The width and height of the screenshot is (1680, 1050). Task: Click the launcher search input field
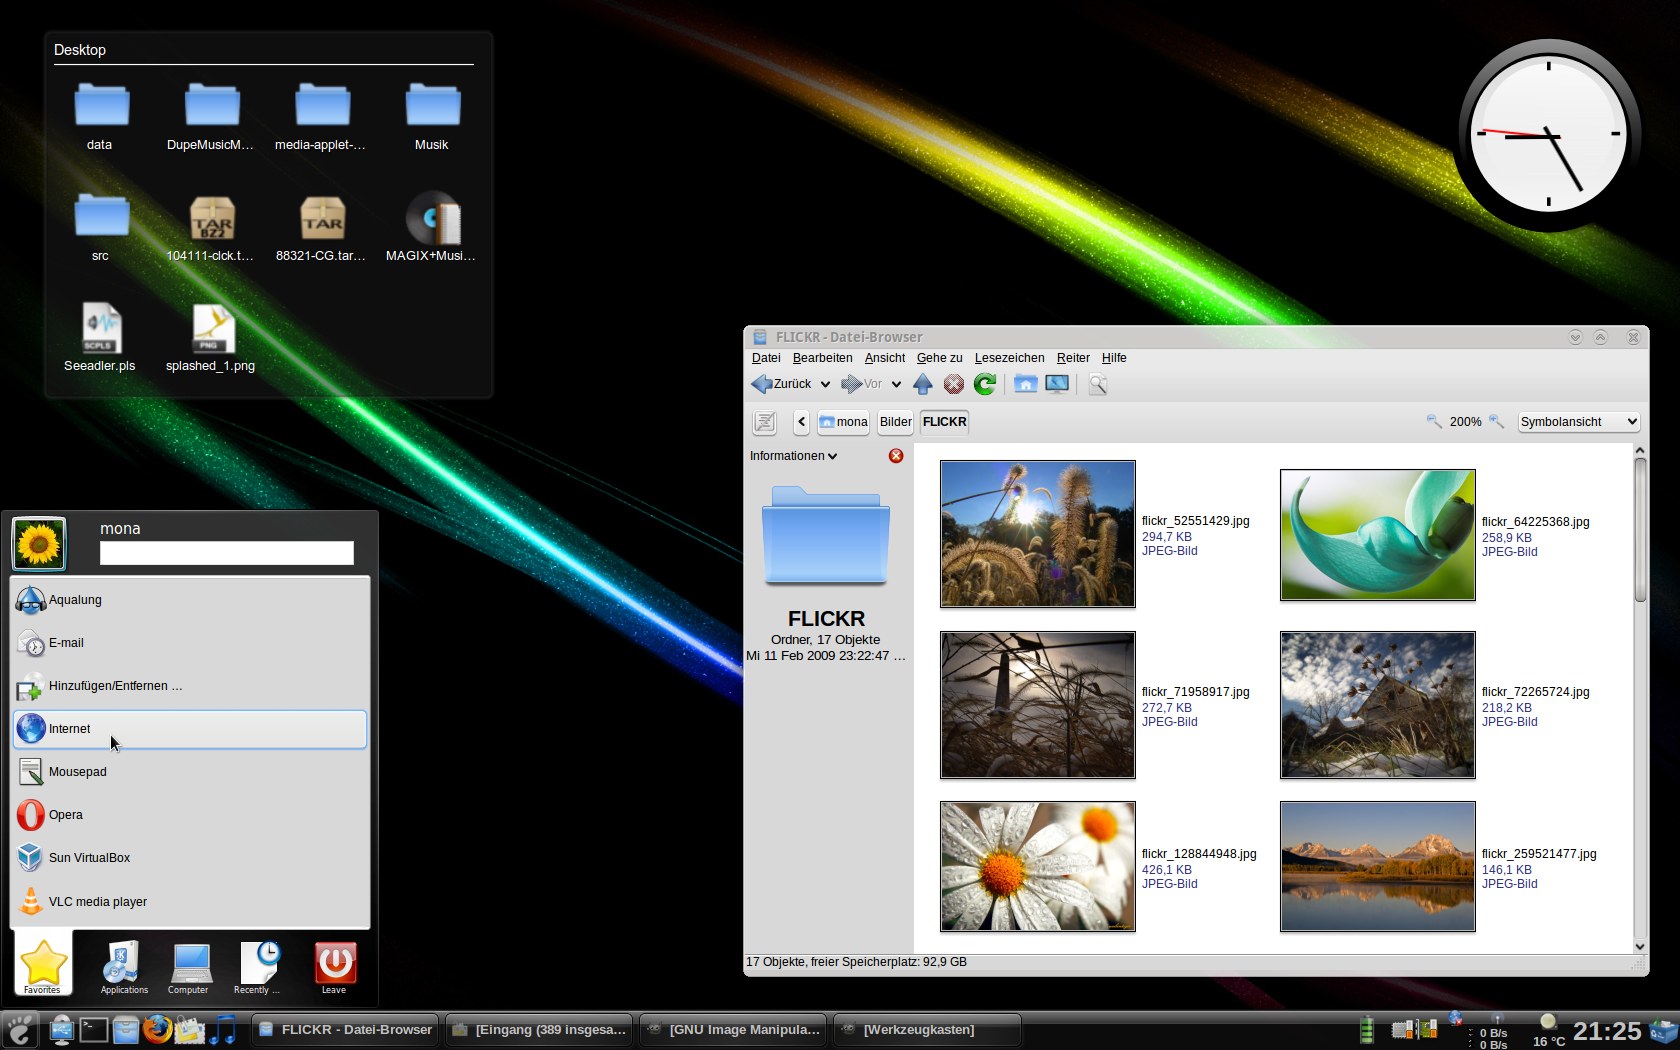[227, 553]
